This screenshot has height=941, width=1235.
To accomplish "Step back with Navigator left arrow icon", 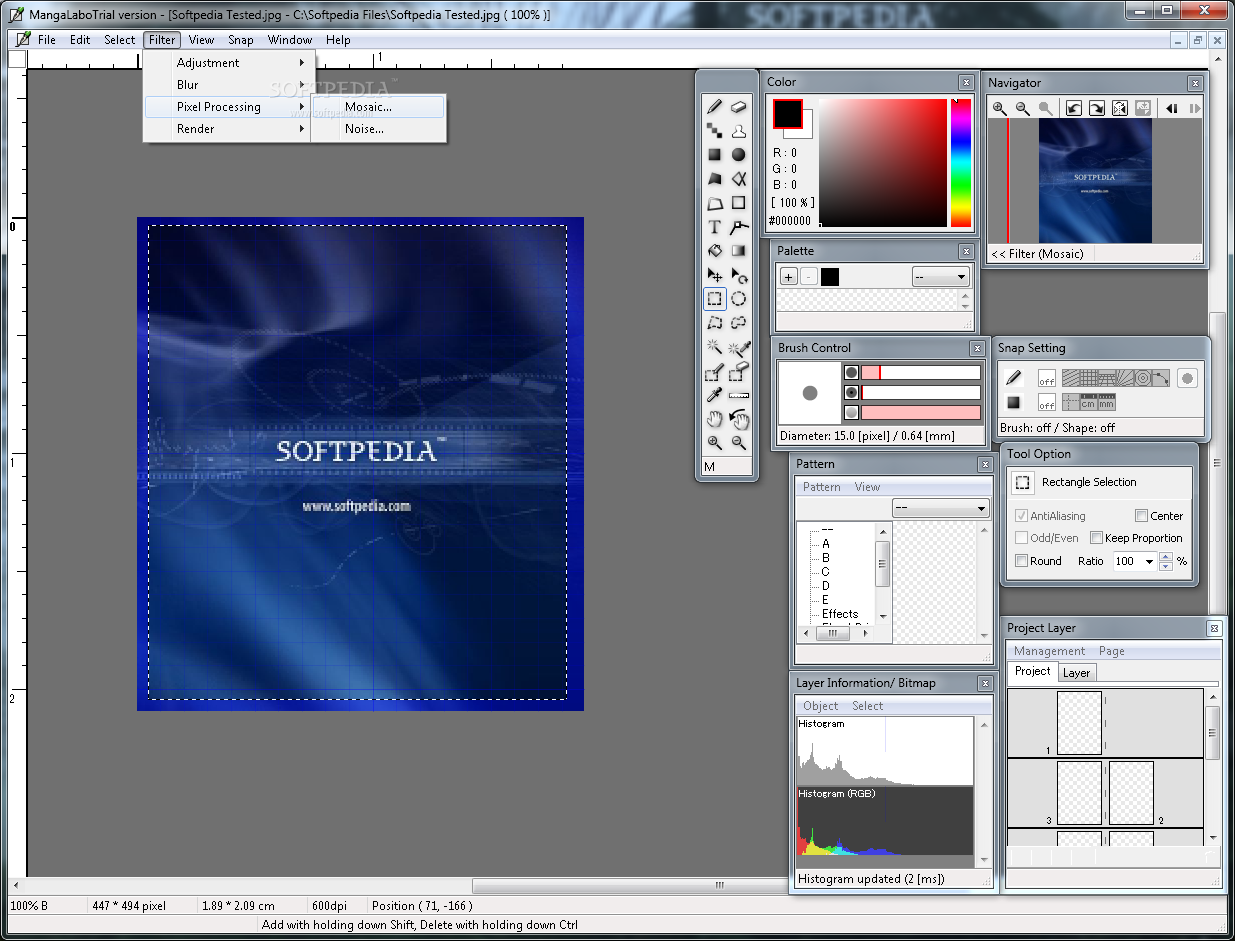I will [x=1172, y=109].
